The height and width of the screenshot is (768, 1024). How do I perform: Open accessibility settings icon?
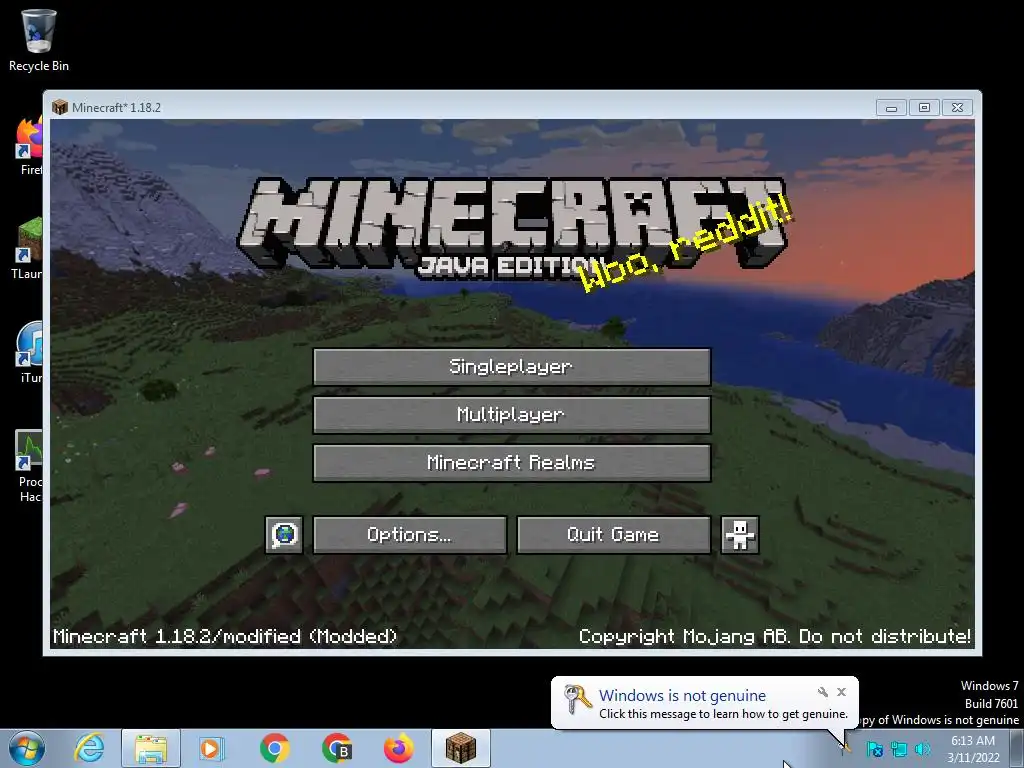pyautogui.click(x=739, y=535)
